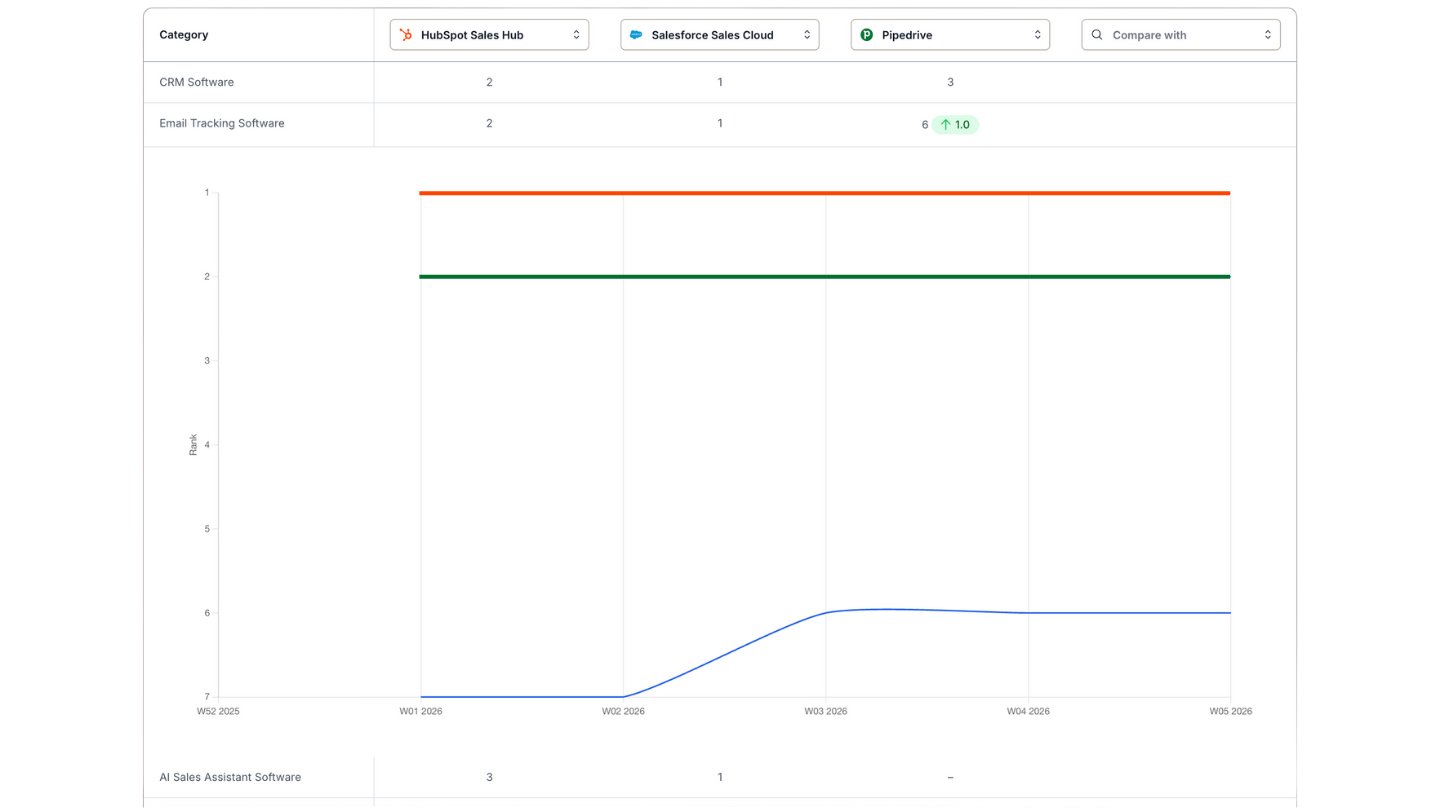Click Pipedrive rank 6 in Email Tracking
This screenshot has height=810, width=1440.
[925, 125]
